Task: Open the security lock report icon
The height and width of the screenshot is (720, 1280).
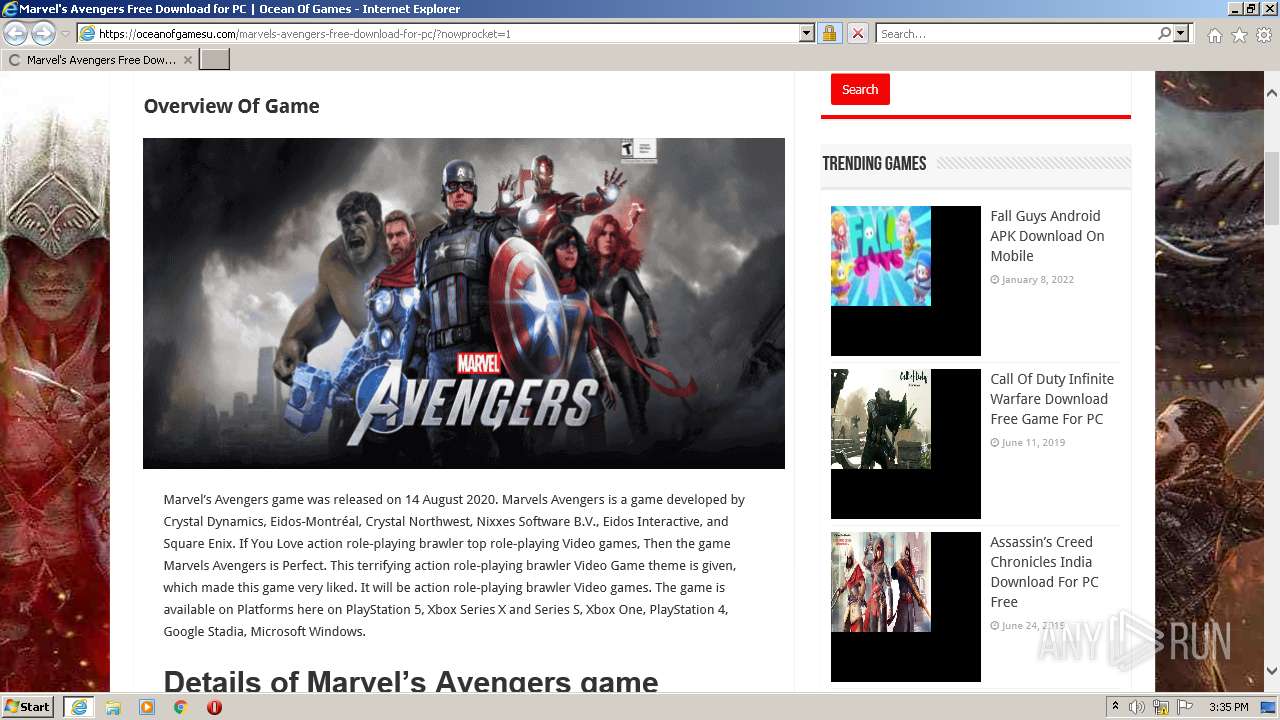Action: (x=829, y=34)
